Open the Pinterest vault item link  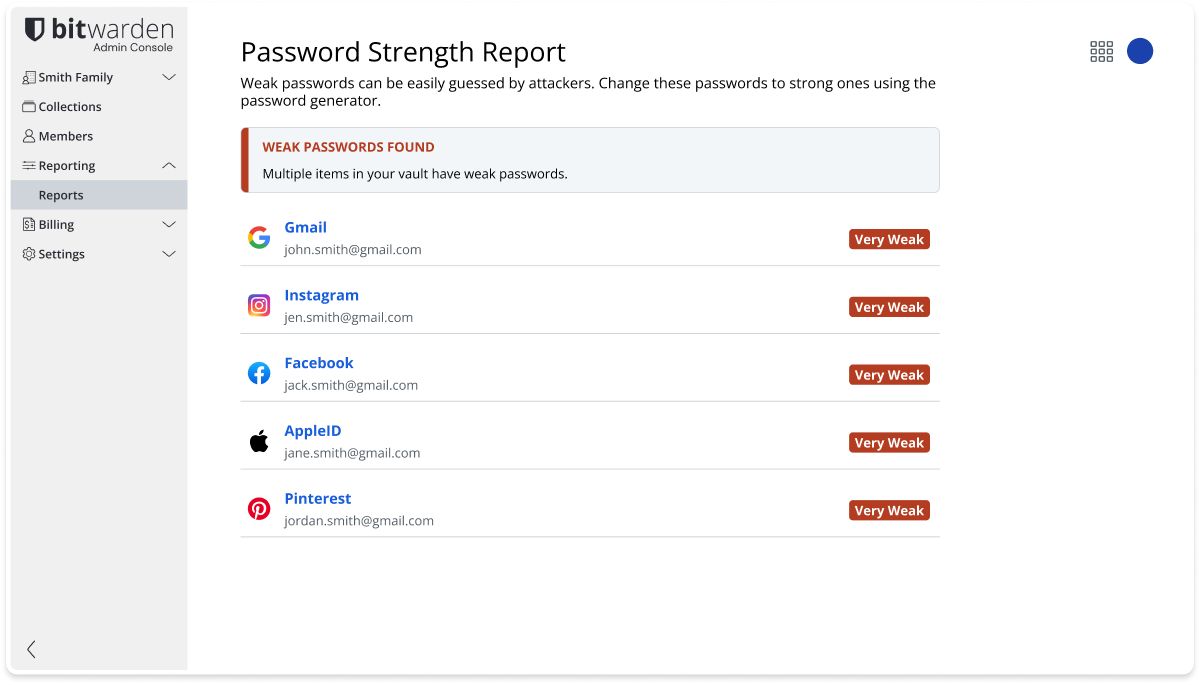[317, 499]
